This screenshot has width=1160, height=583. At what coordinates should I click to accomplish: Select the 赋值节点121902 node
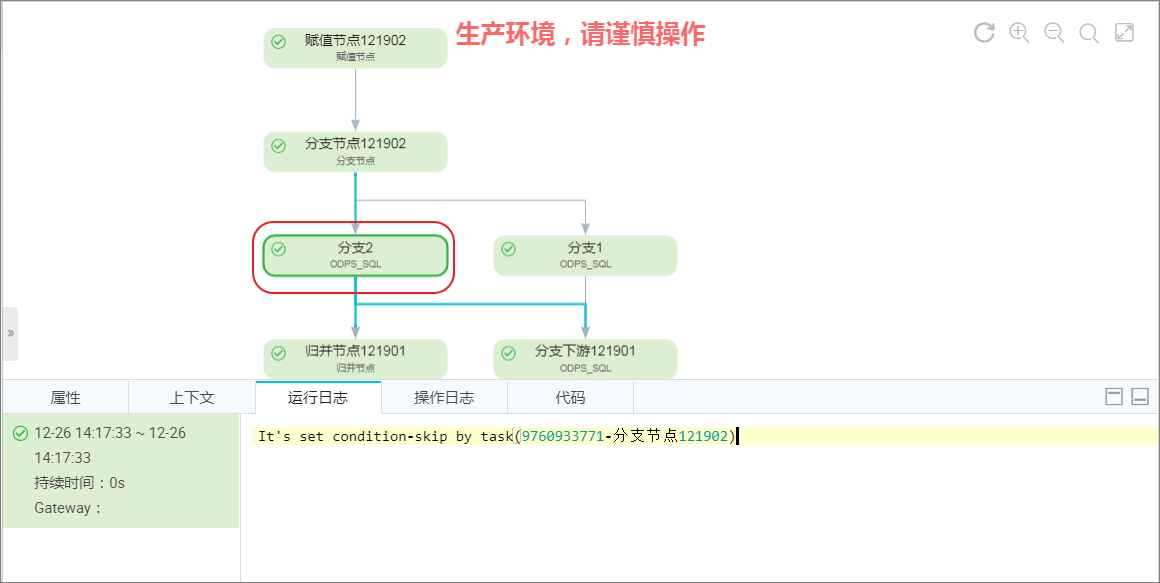[355, 48]
